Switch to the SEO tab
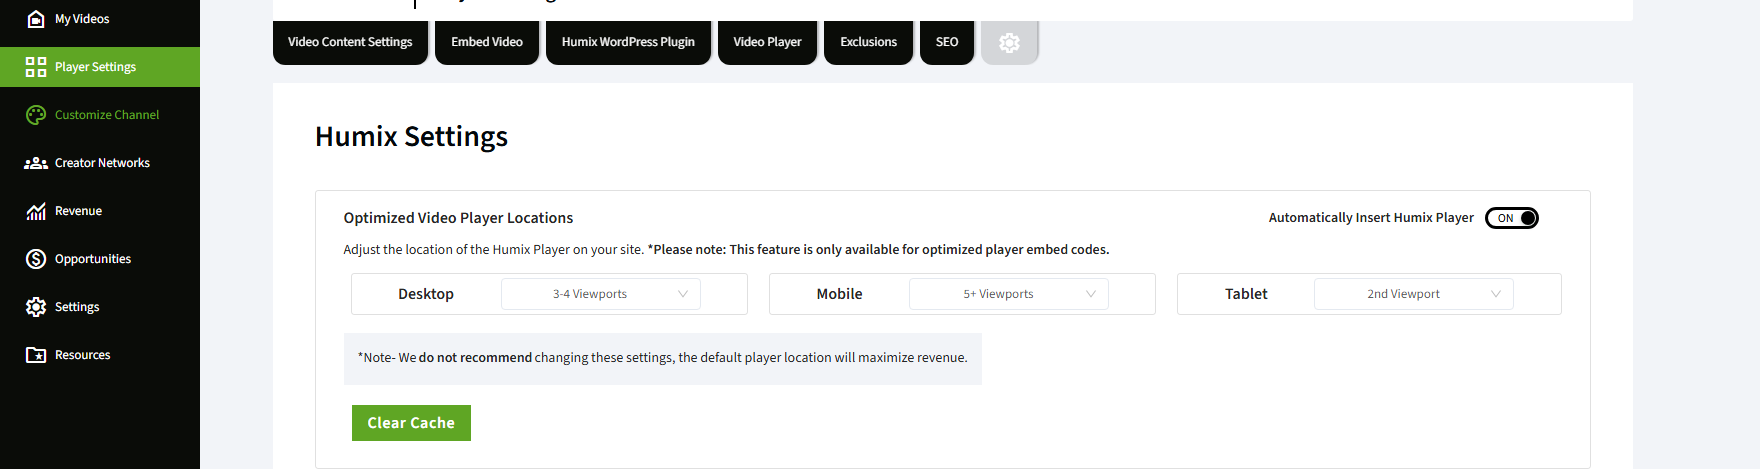Image resolution: width=1760 pixels, height=469 pixels. 946,42
